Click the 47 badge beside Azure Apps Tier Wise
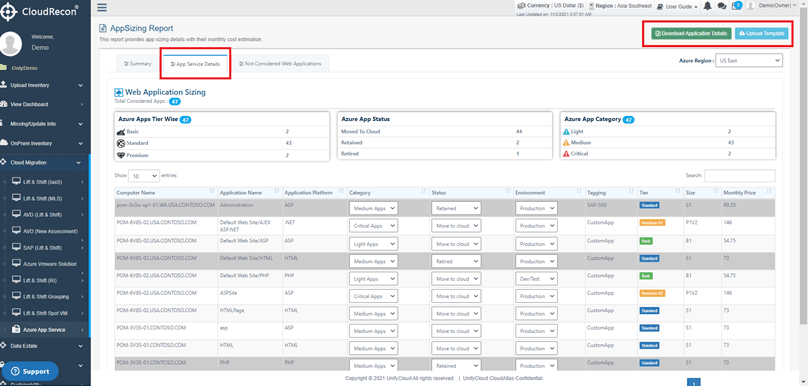808x386 pixels. point(186,120)
